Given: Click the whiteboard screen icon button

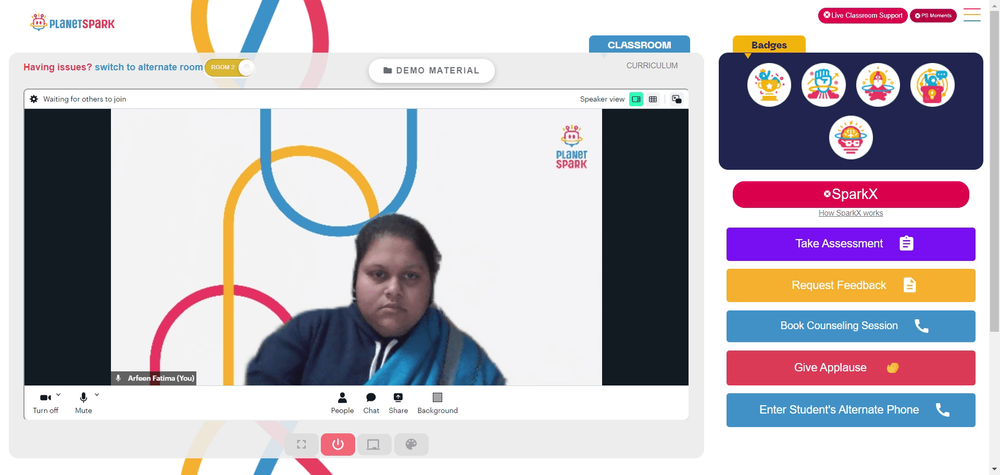Looking at the screenshot, I should 374,444.
